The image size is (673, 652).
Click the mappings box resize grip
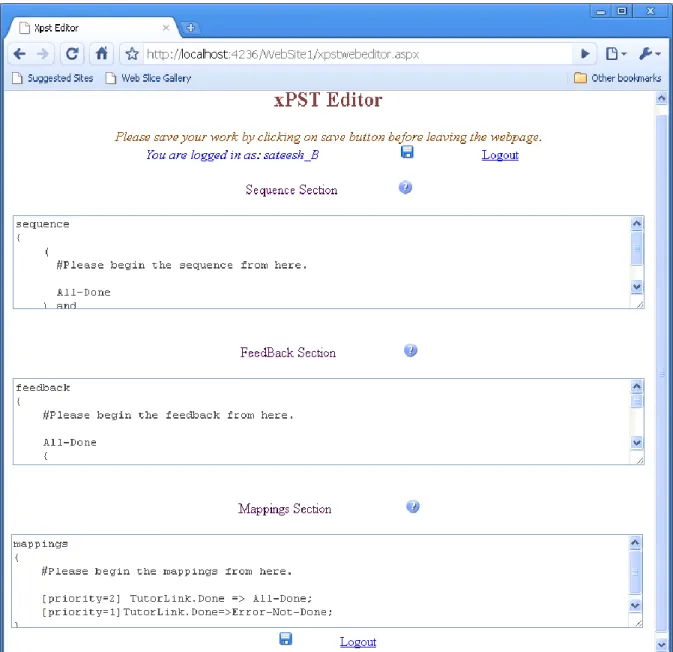(638, 623)
